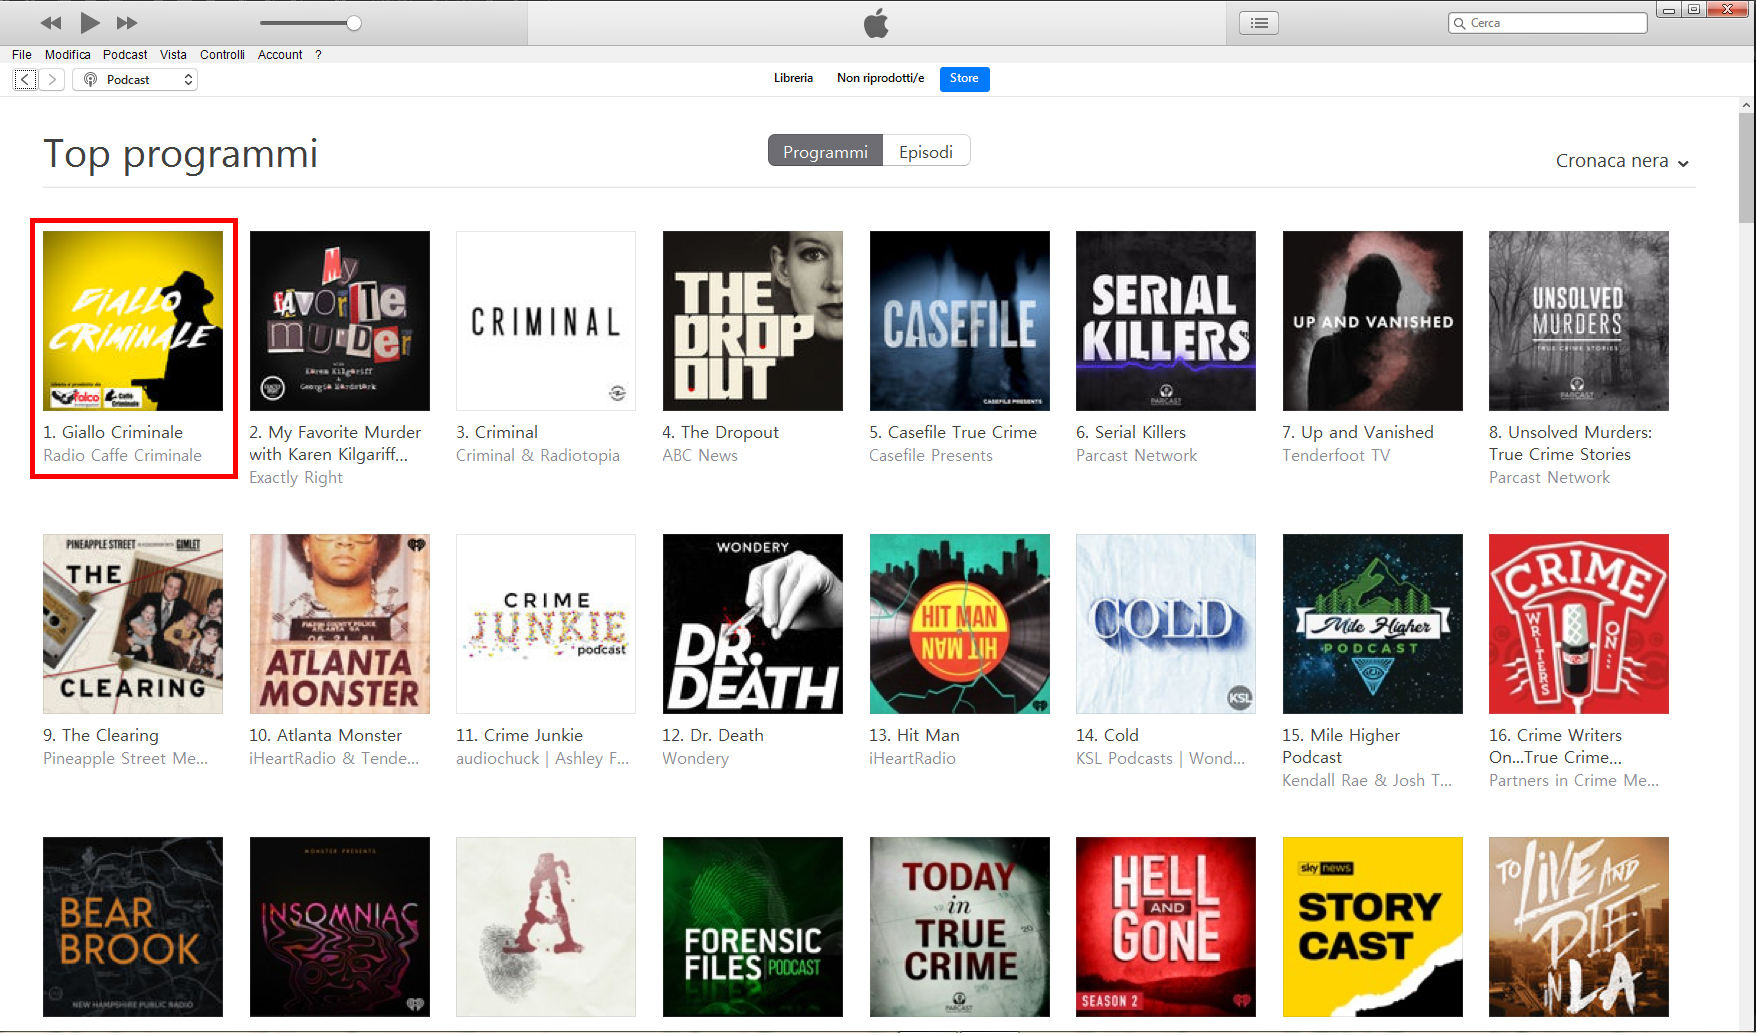The image size is (1756, 1035).
Task: Open the Casefile podcast artwork
Action: (x=960, y=321)
